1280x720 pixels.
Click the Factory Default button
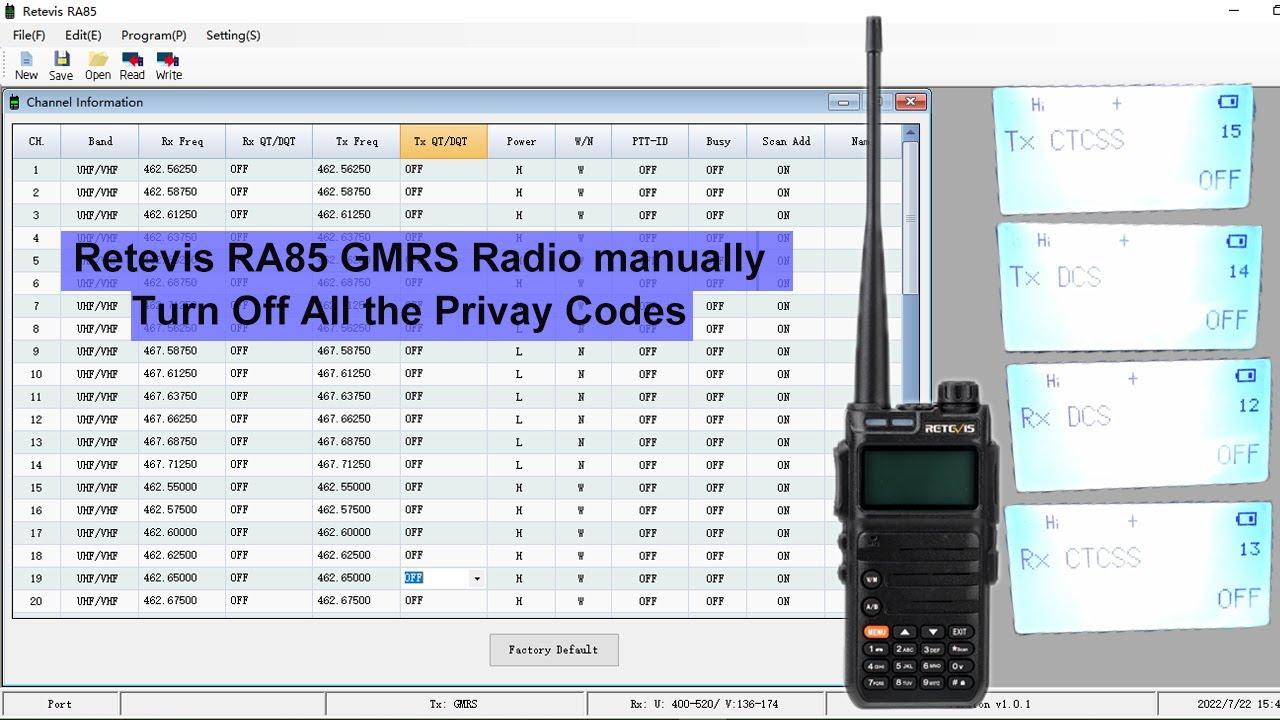pos(554,650)
